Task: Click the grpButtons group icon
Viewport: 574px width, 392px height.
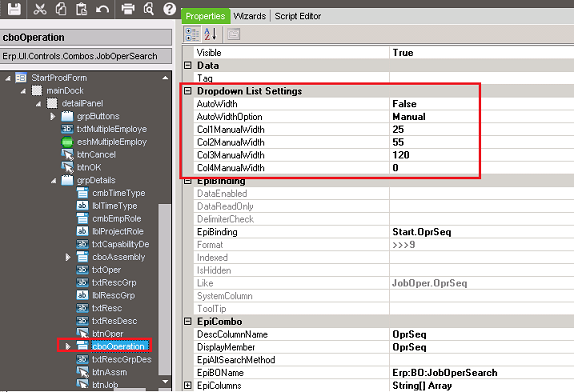Action: 67,116
